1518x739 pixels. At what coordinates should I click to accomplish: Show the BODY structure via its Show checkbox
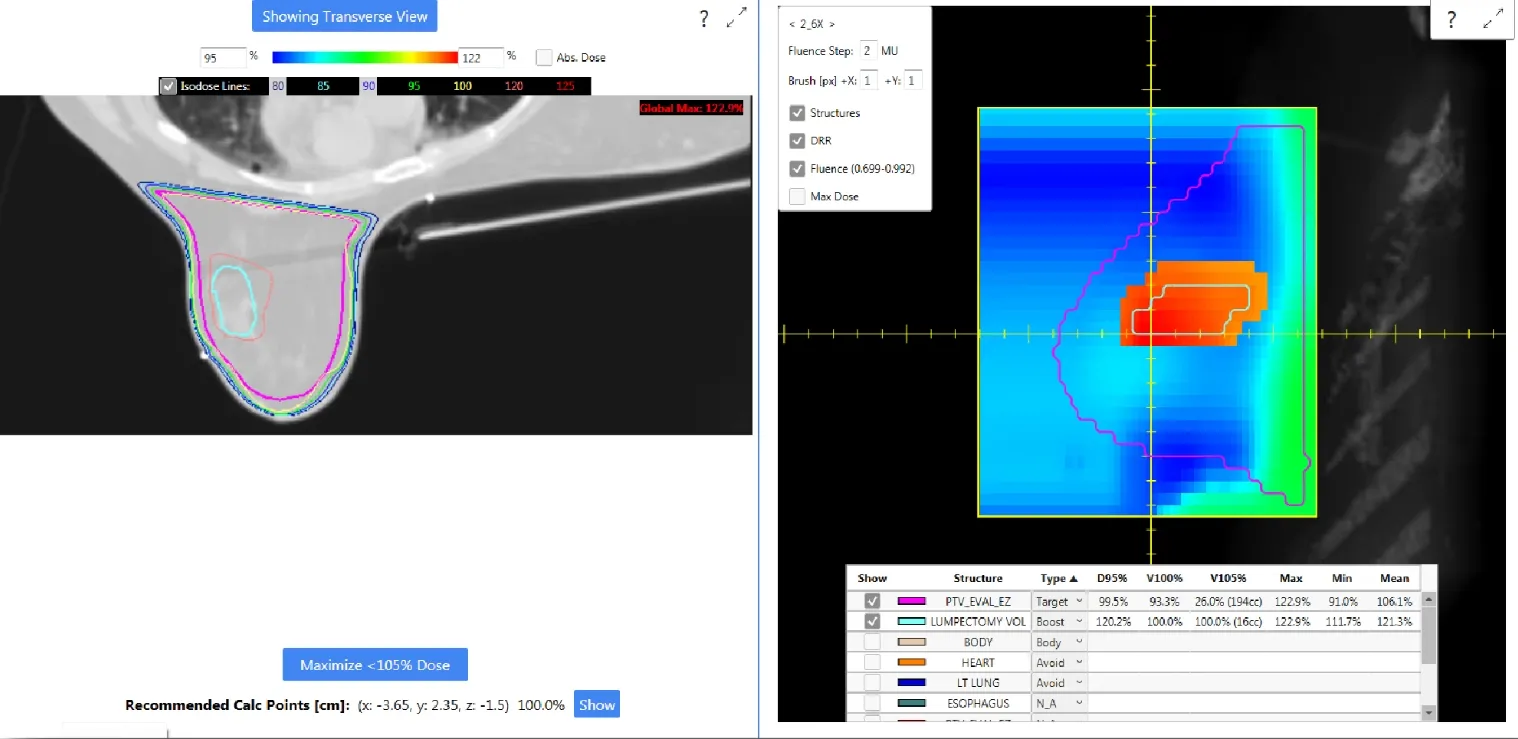click(871, 641)
